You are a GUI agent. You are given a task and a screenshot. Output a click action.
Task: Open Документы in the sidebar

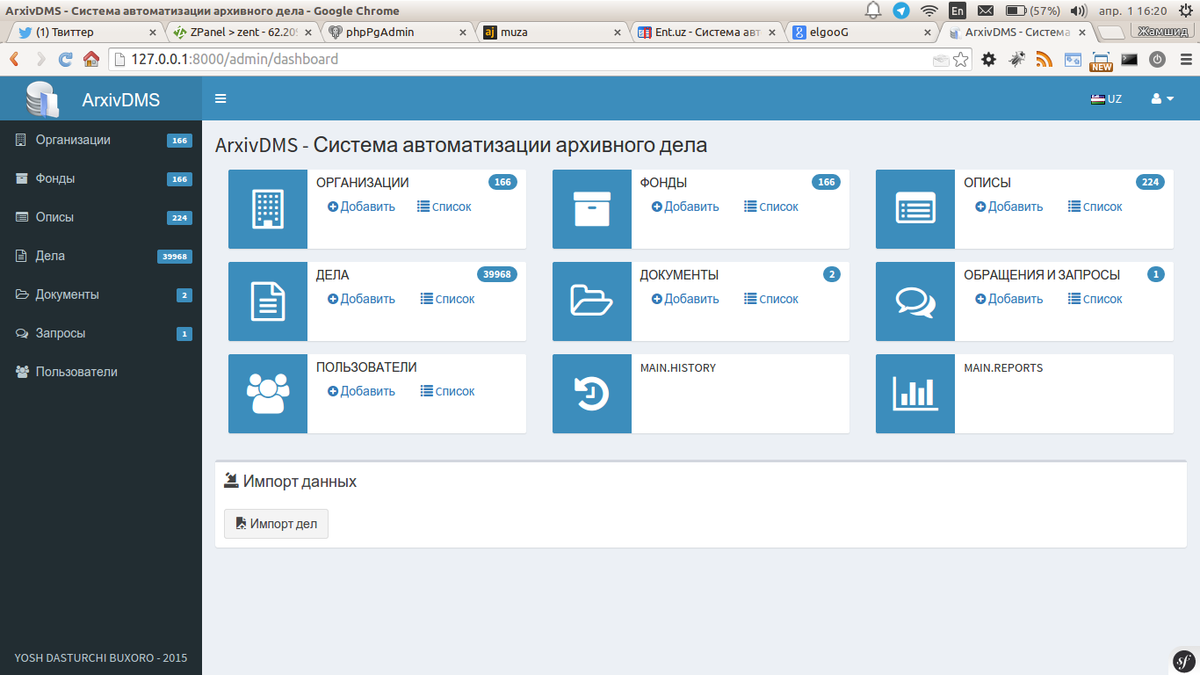100,295
